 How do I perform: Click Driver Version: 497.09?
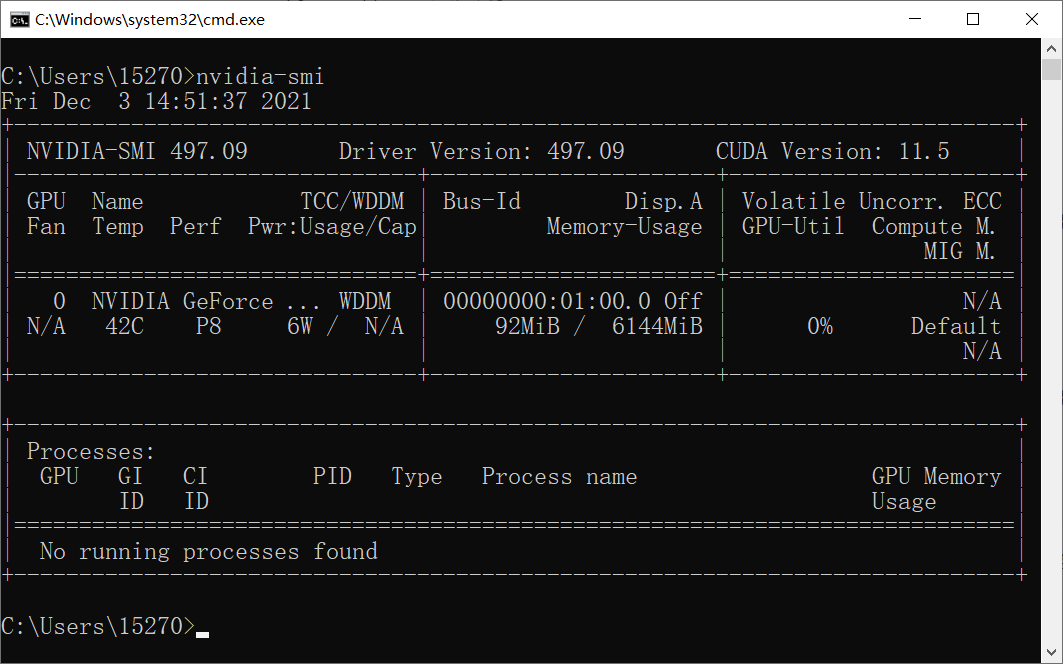pyautogui.click(x=481, y=151)
